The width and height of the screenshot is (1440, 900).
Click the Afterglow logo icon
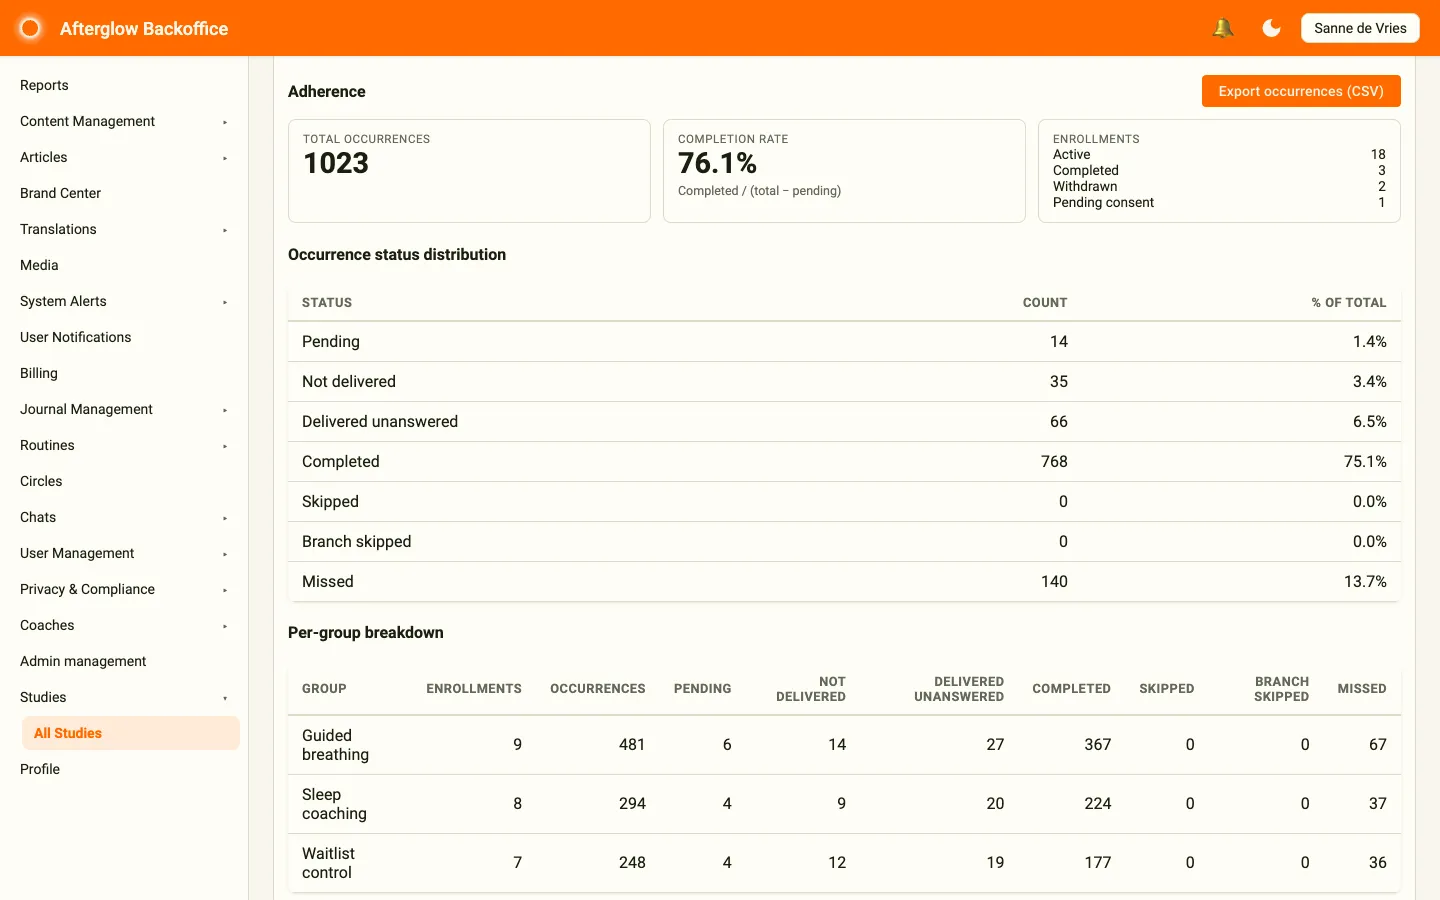30,28
